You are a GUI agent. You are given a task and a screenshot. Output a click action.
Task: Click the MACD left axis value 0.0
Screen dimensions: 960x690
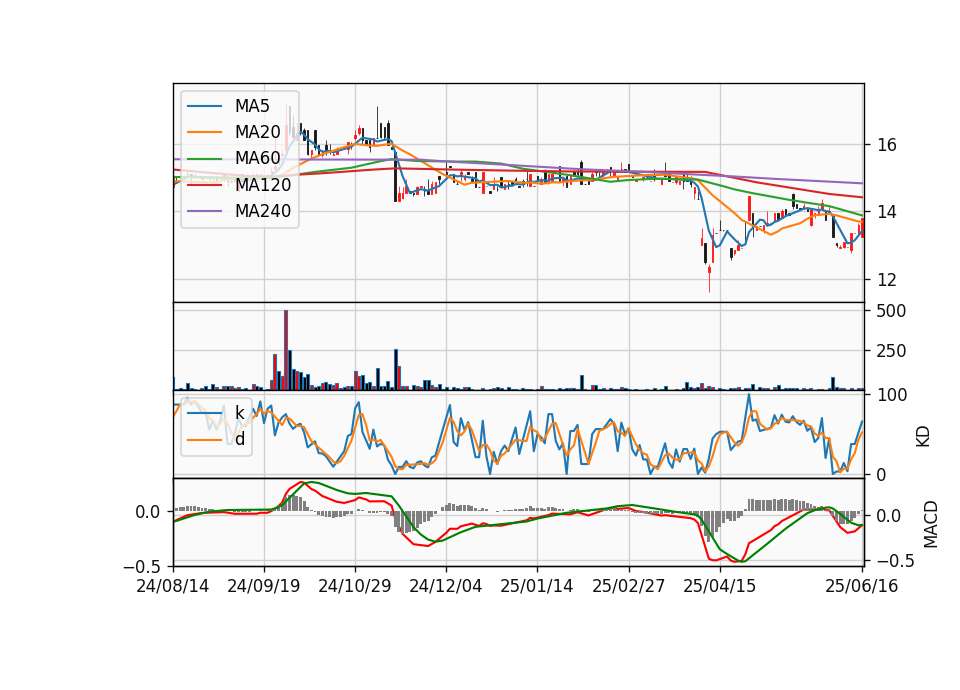pyautogui.click(x=148, y=512)
